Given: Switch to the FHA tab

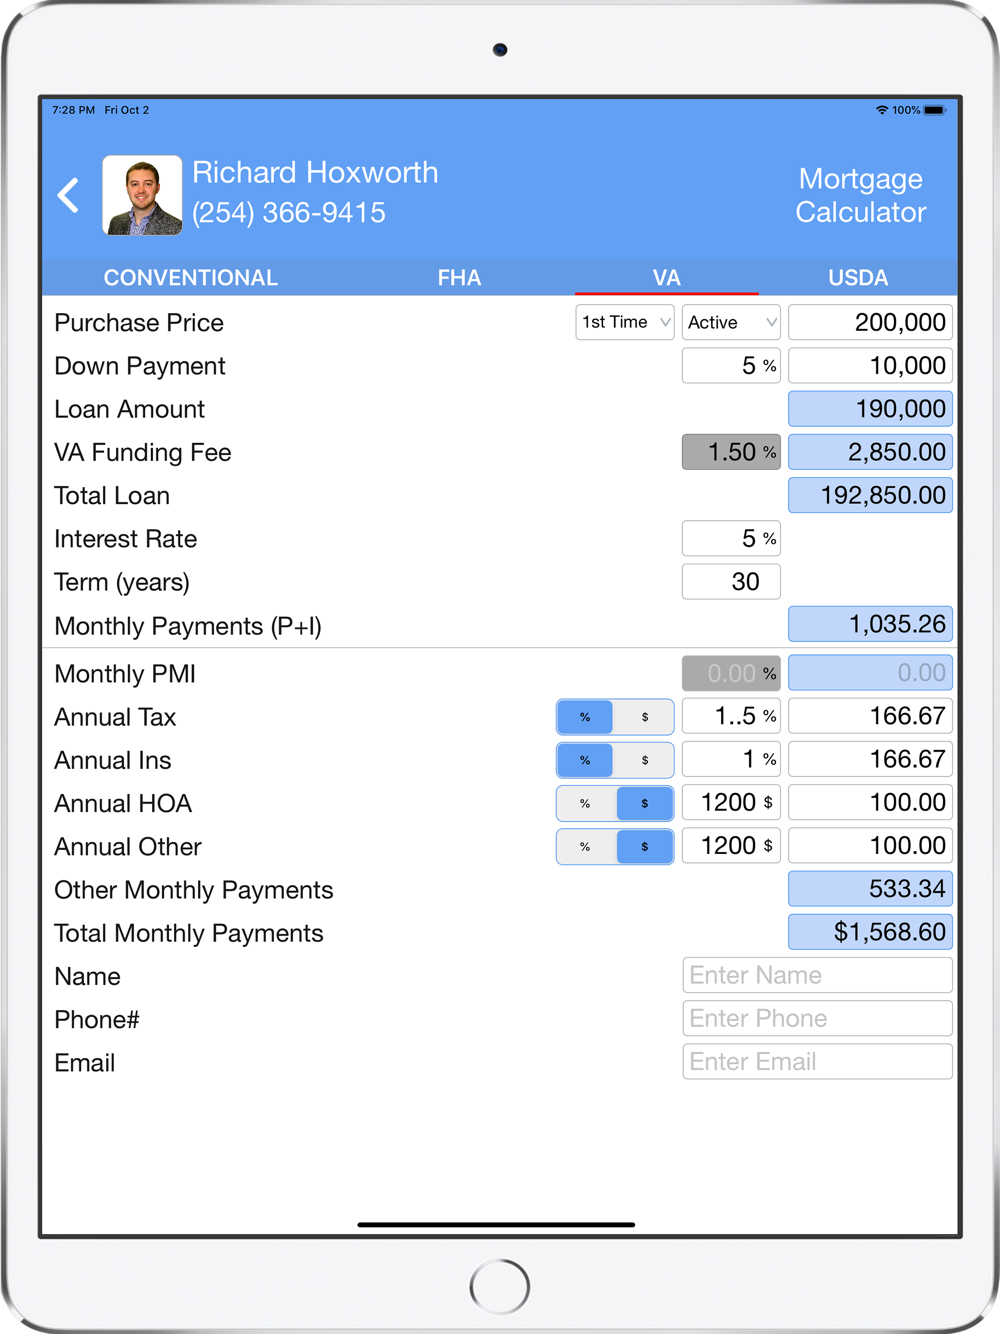Looking at the screenshot, I should tap(459, 277).
